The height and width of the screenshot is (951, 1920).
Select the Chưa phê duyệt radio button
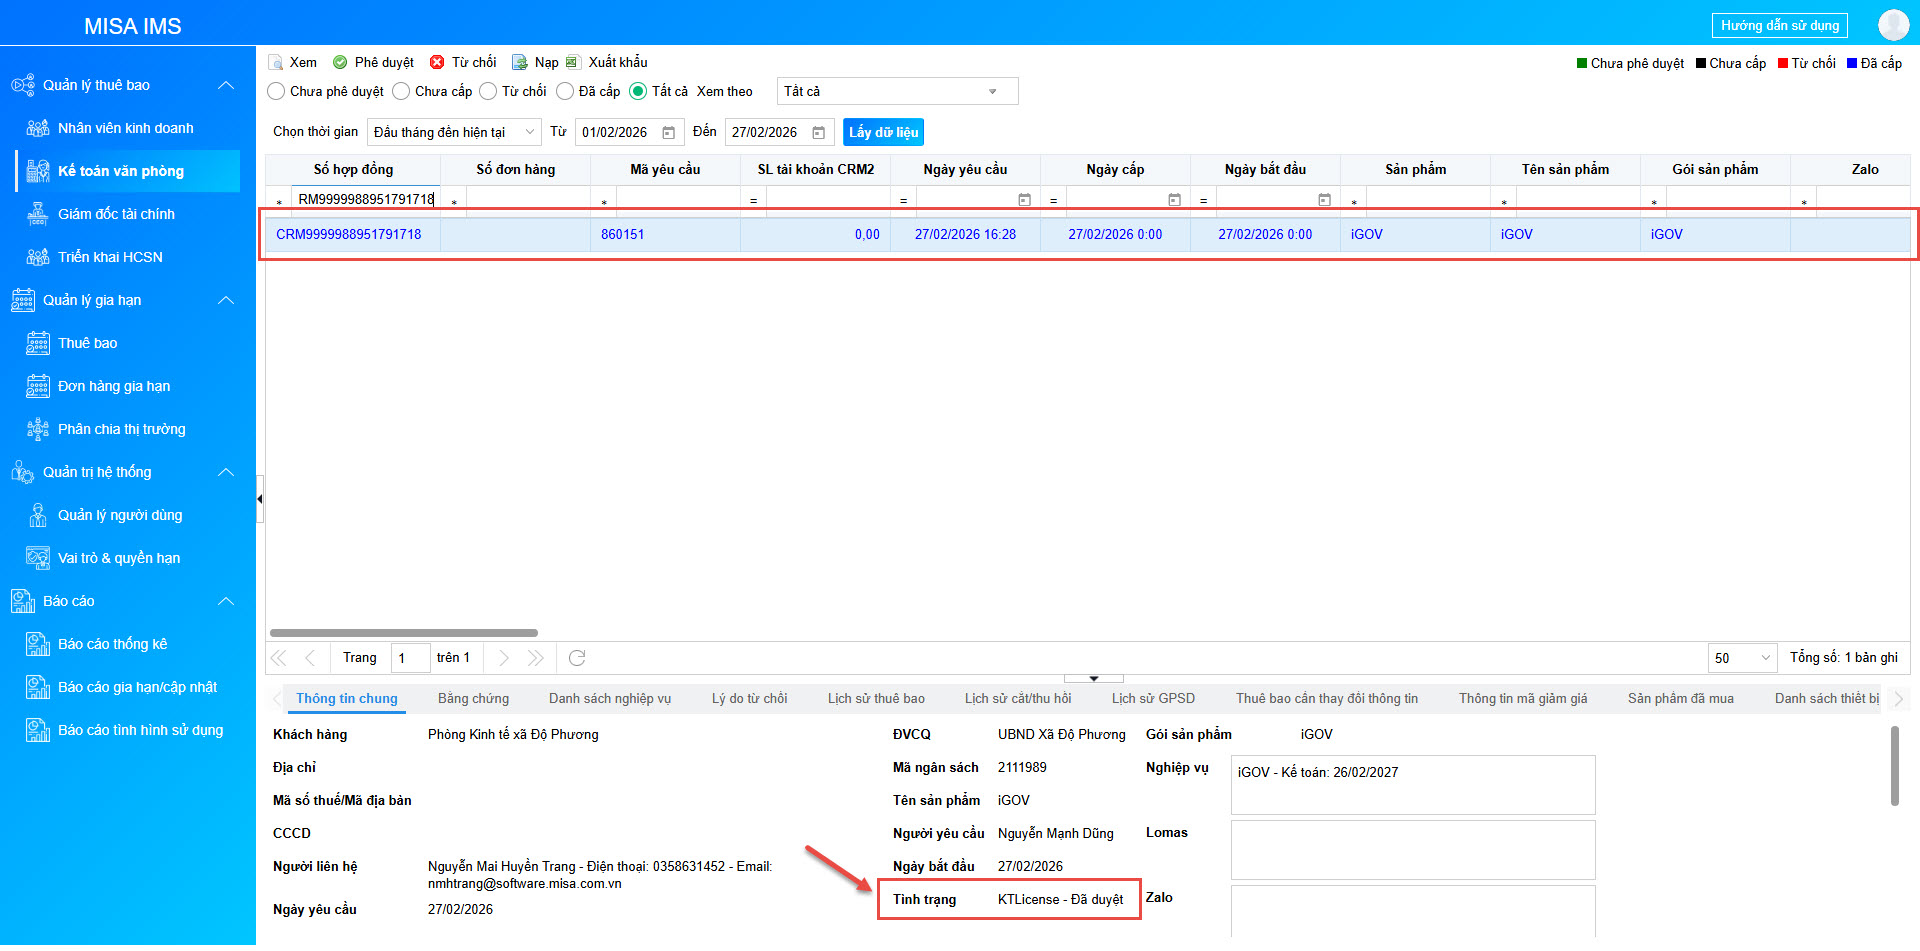pyautogui.click(x=277, y=92)
